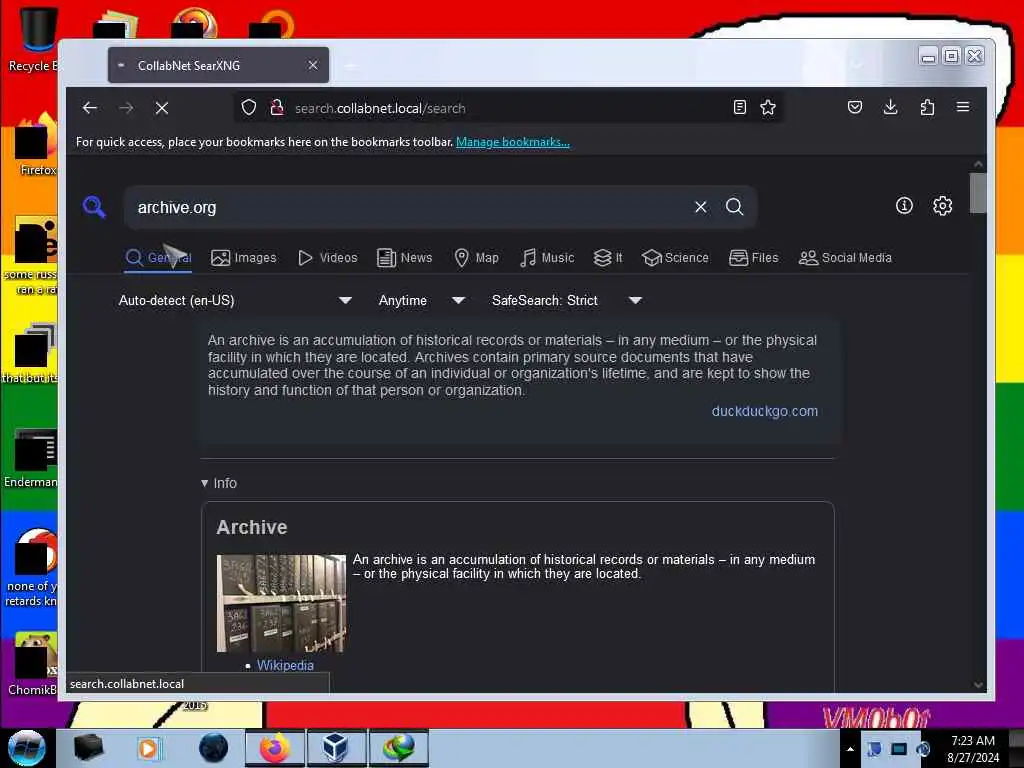
Task: Open the Firefox hamburger menu
Action: pyautogui.click(x=963, y=107)
